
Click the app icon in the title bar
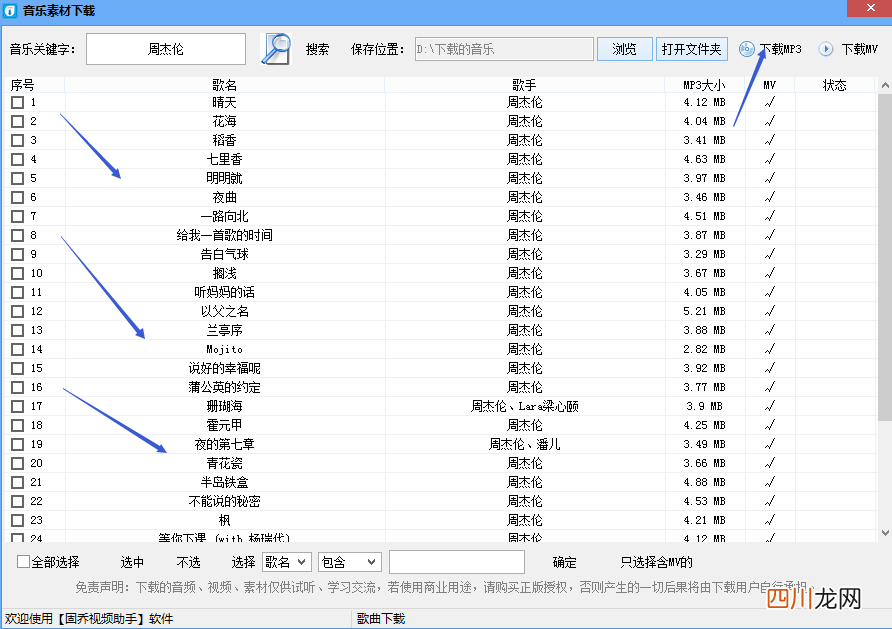coord(10,10)
